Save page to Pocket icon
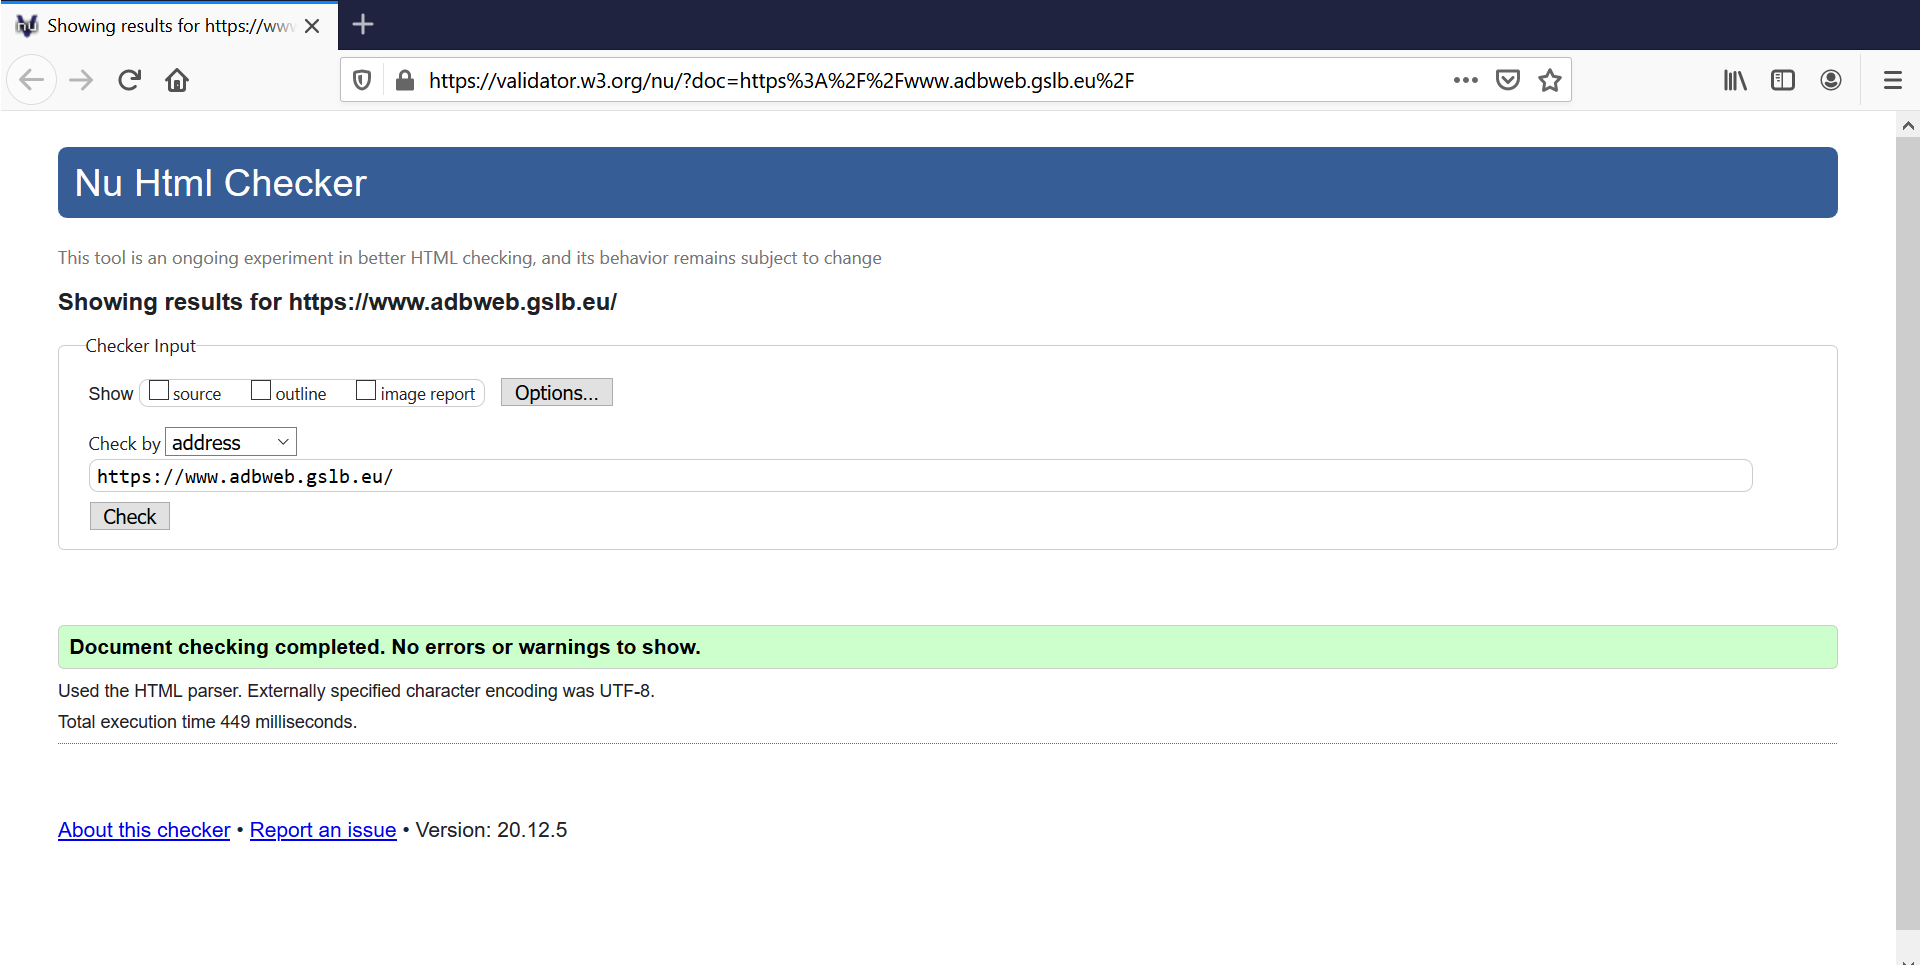Viewport: 1920px width, 965px height. pos(1508,80)
